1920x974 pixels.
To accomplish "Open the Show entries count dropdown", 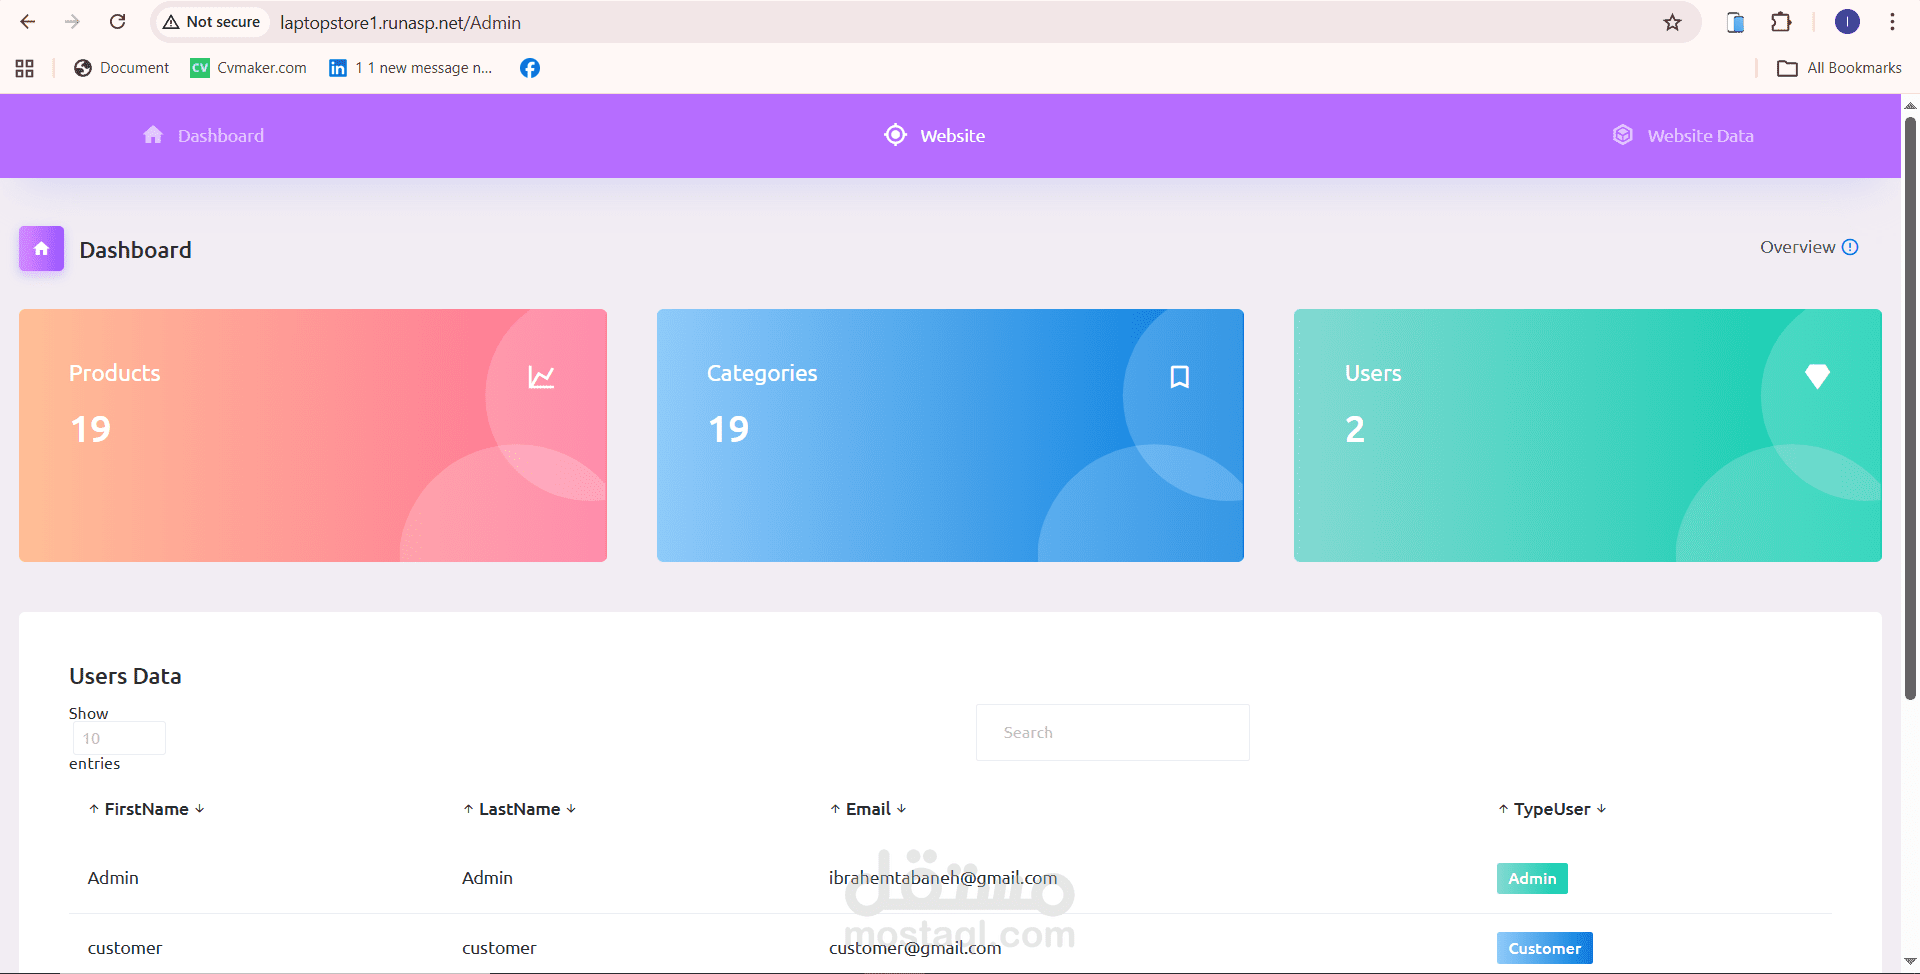I will point(119,738).
